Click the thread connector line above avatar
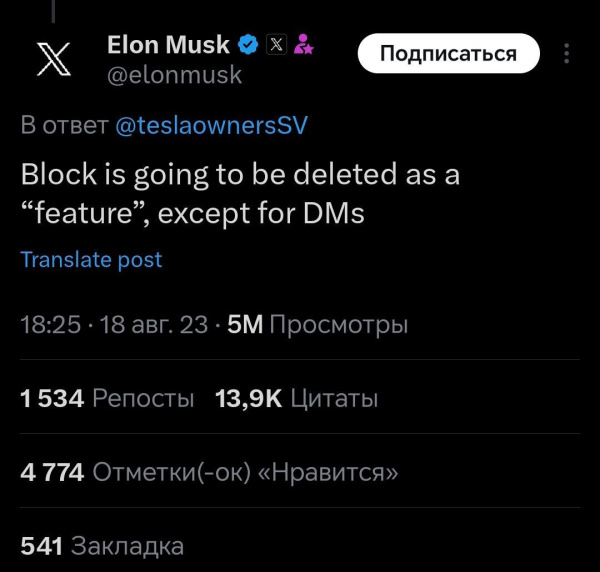The width and height of the screenshot is (600, 572). click(x=52, y=10)
